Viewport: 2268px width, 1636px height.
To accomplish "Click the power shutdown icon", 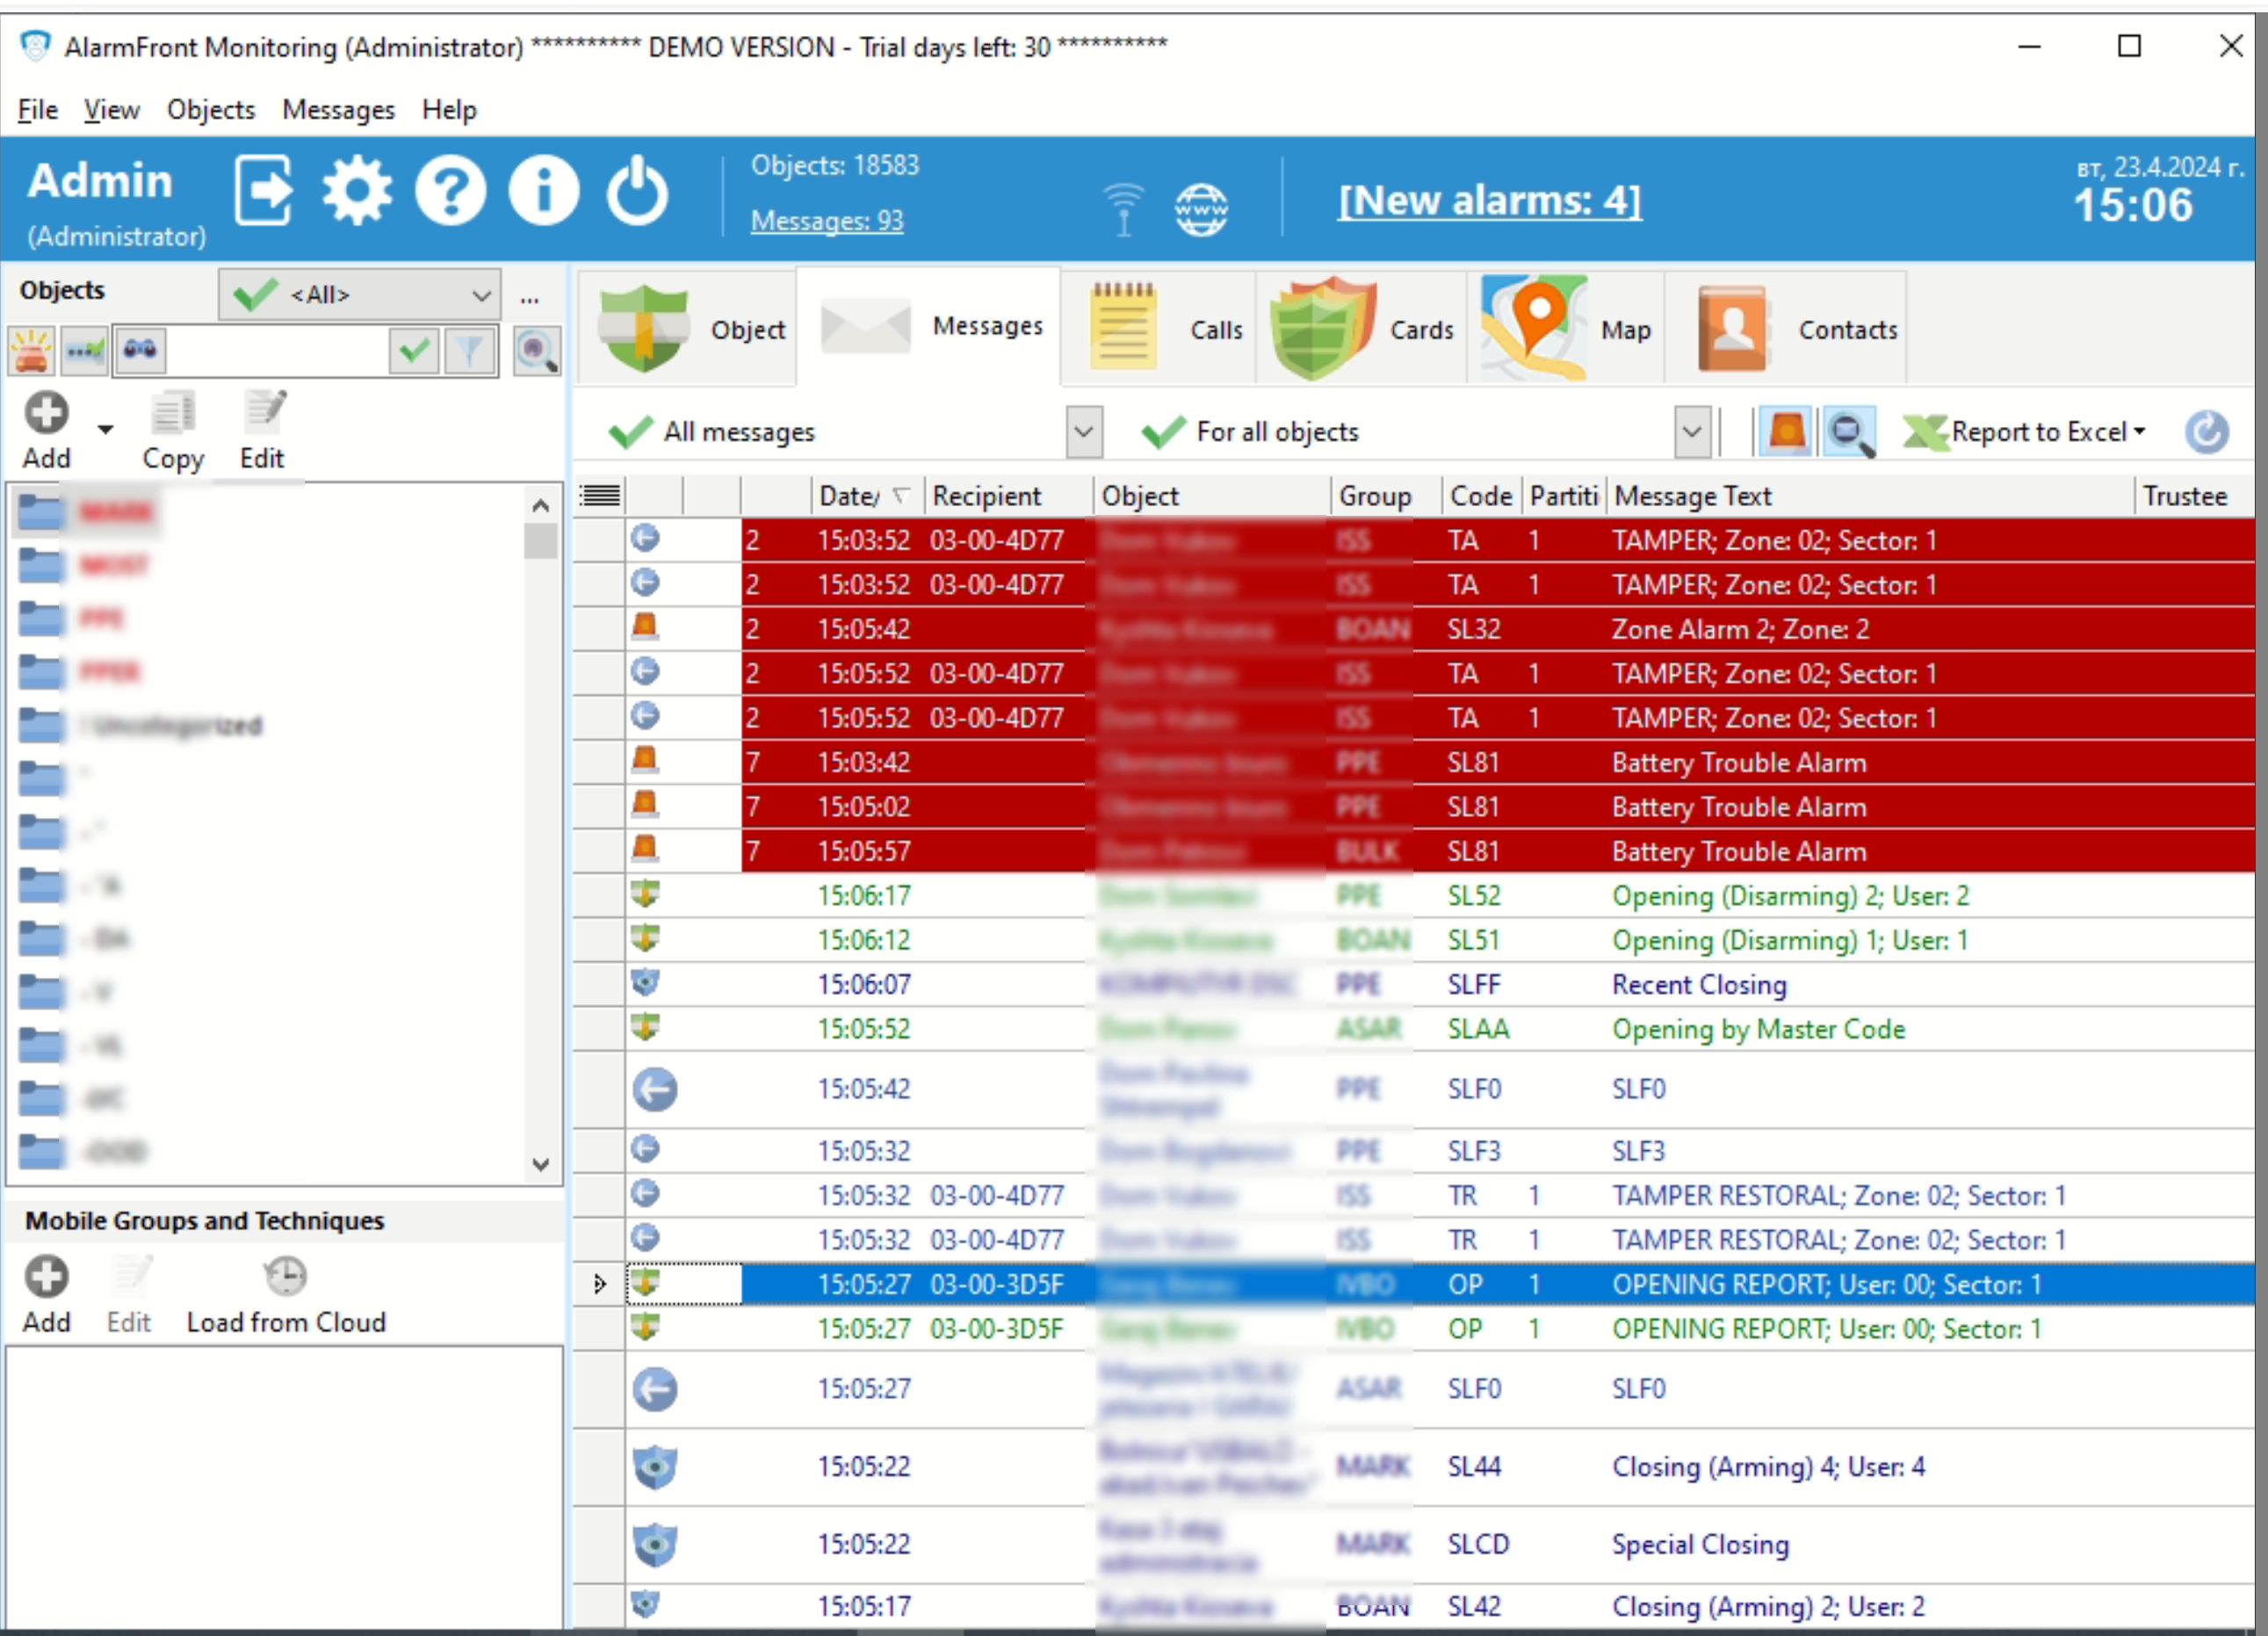I will click(637, 190).
